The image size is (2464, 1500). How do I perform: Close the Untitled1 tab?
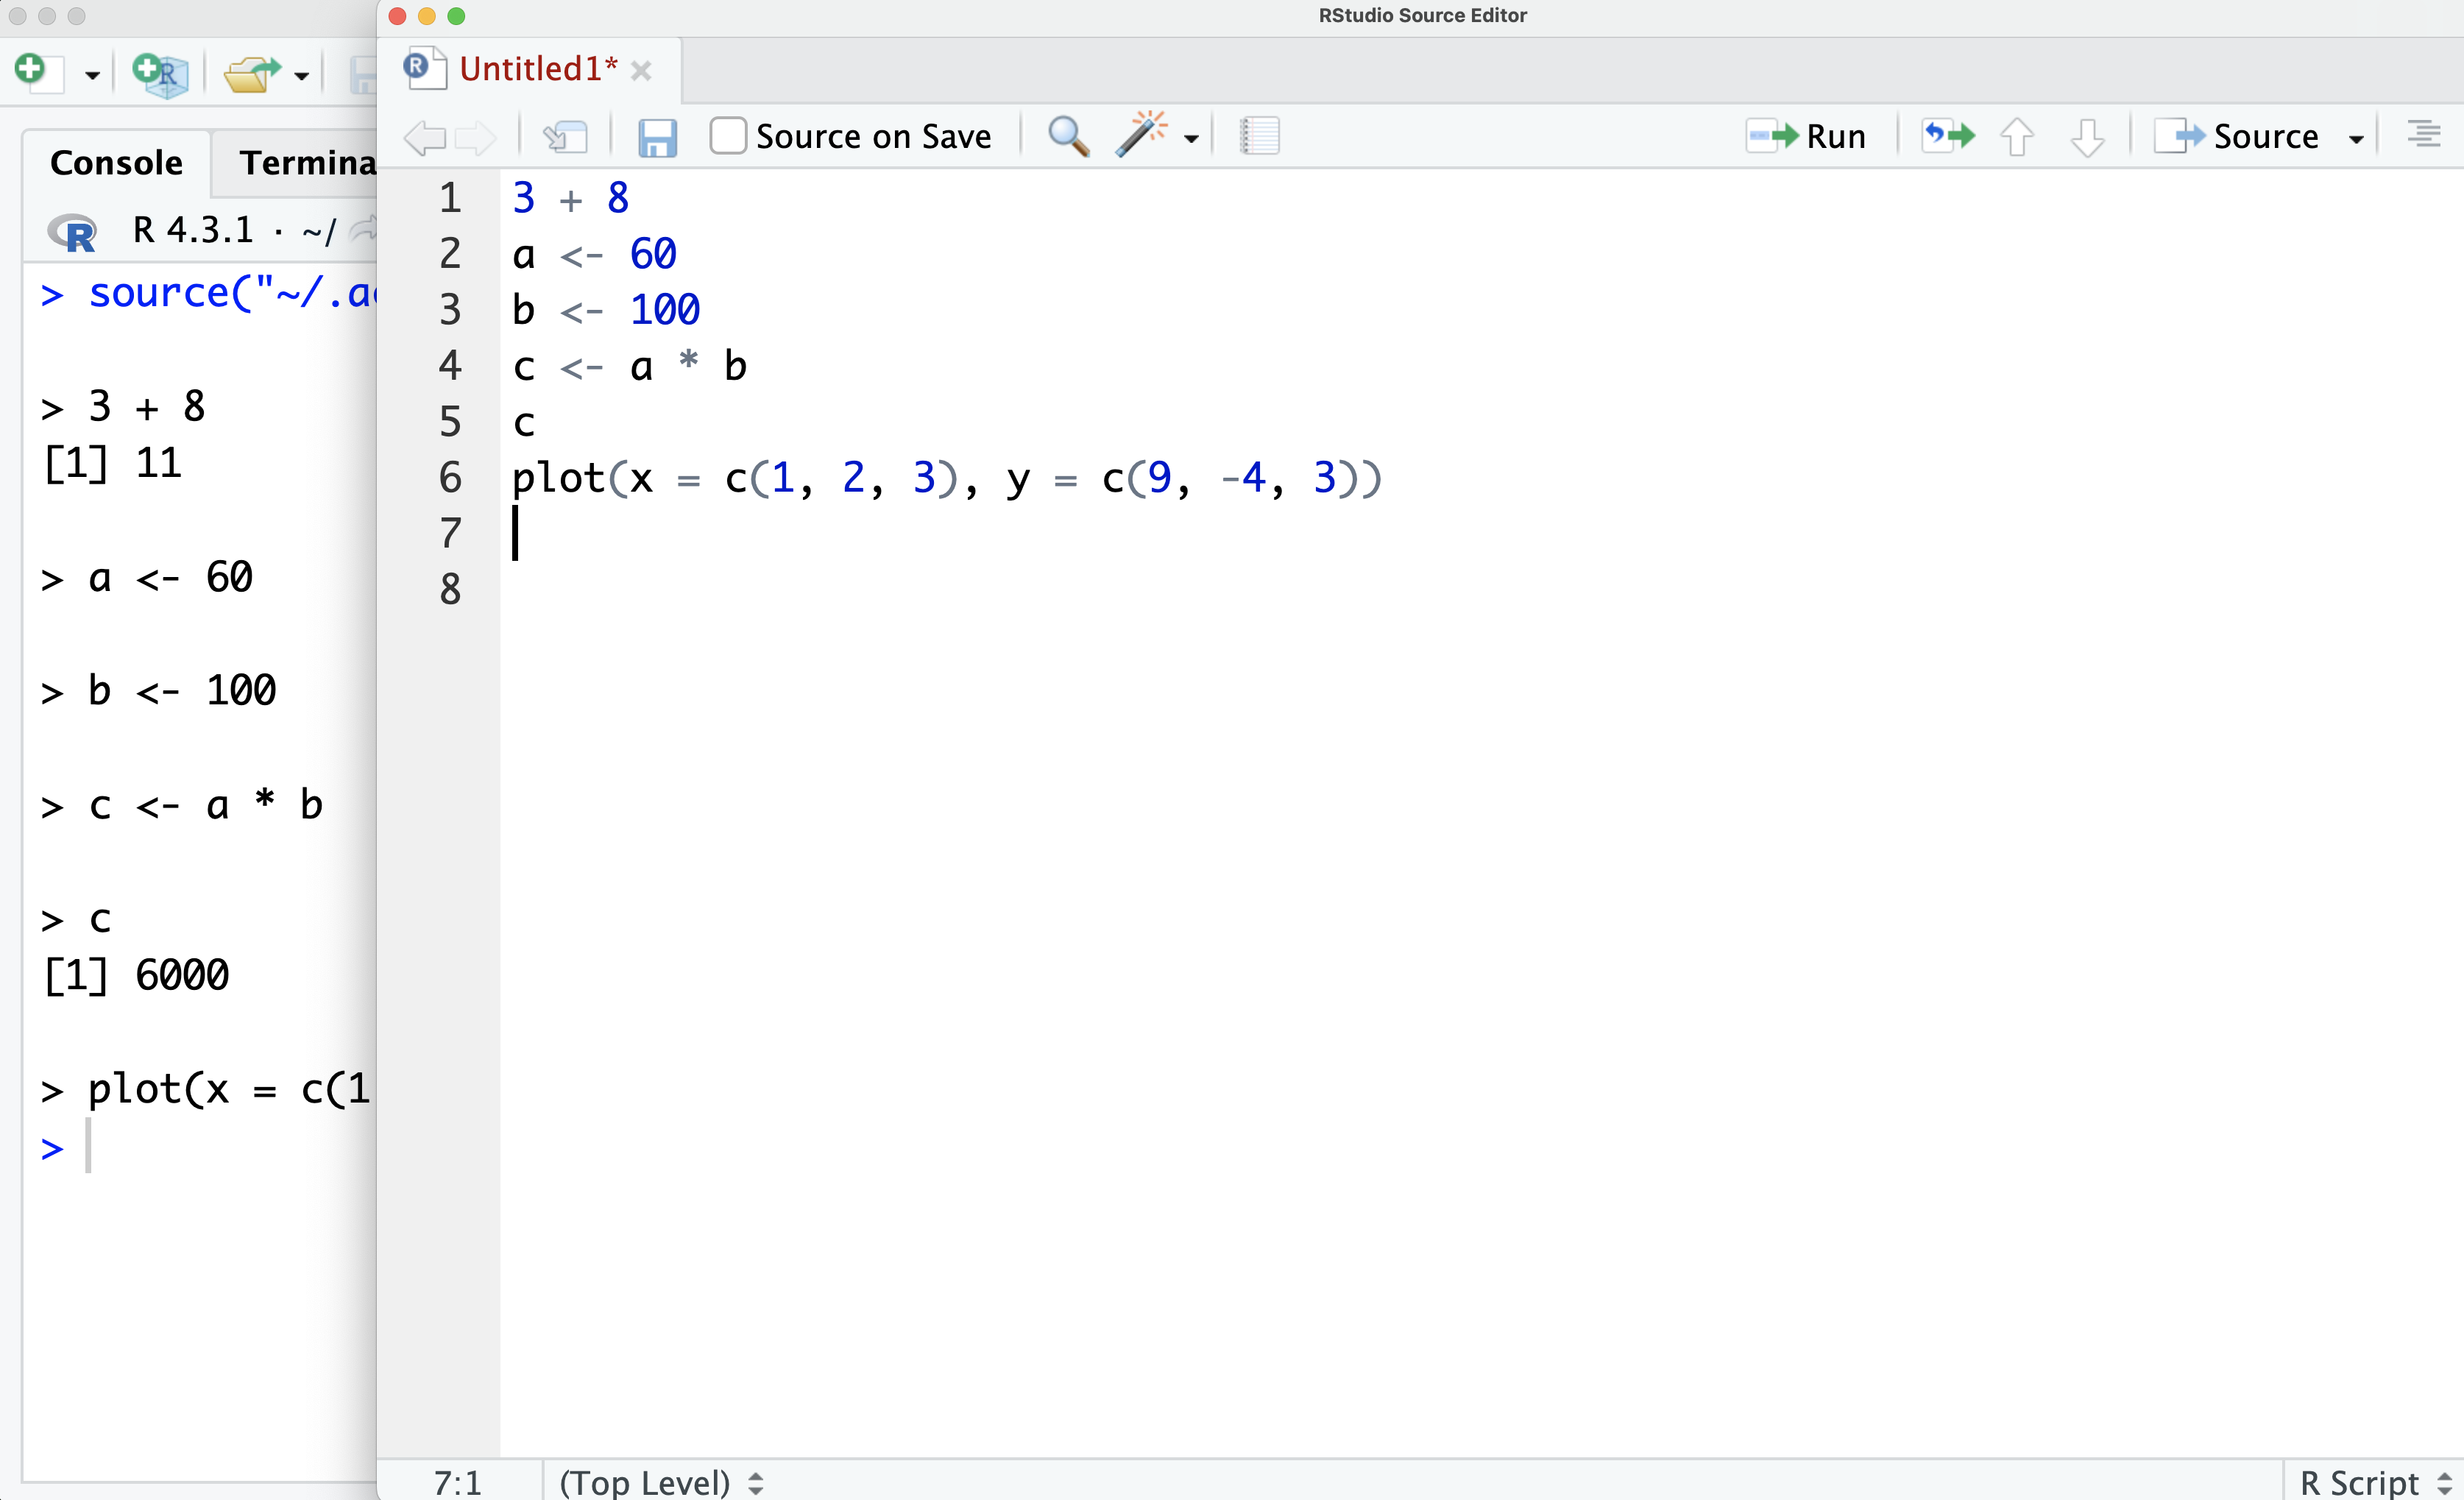(641, 71)
